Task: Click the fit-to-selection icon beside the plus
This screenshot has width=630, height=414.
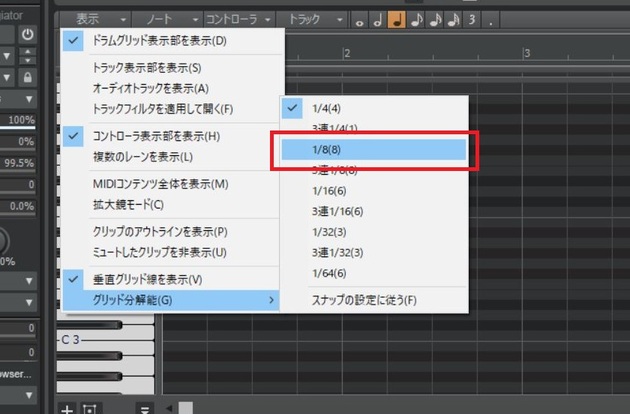Action: click(89, 407)
